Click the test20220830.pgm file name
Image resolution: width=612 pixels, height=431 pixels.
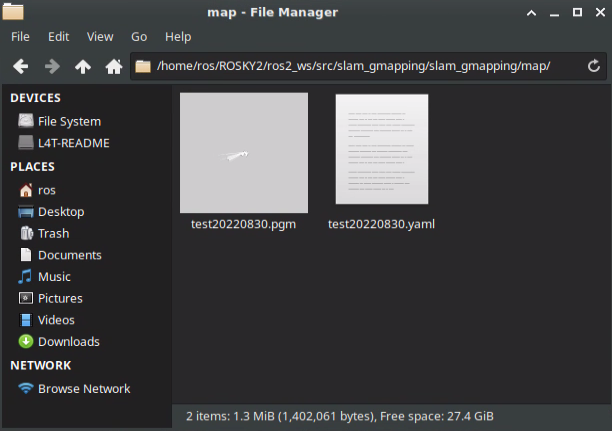click(244, 224)
